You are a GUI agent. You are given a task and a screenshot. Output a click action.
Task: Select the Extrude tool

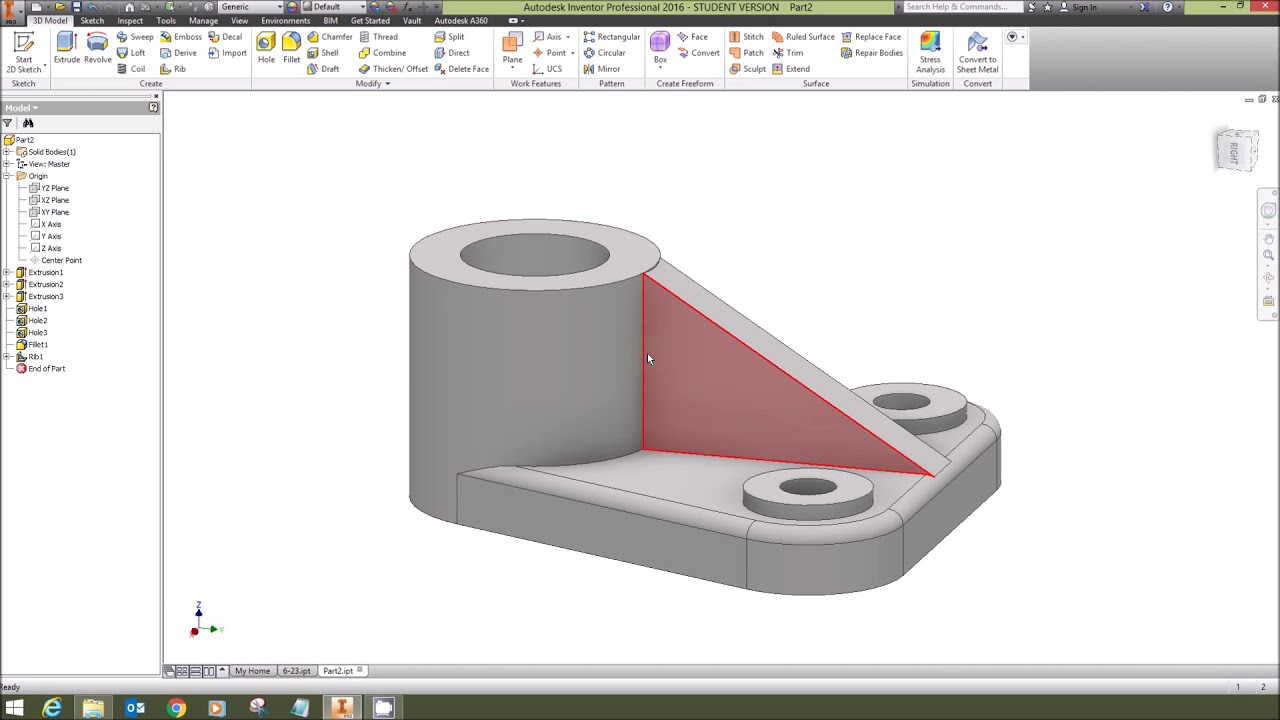click(x=67, y=48)
